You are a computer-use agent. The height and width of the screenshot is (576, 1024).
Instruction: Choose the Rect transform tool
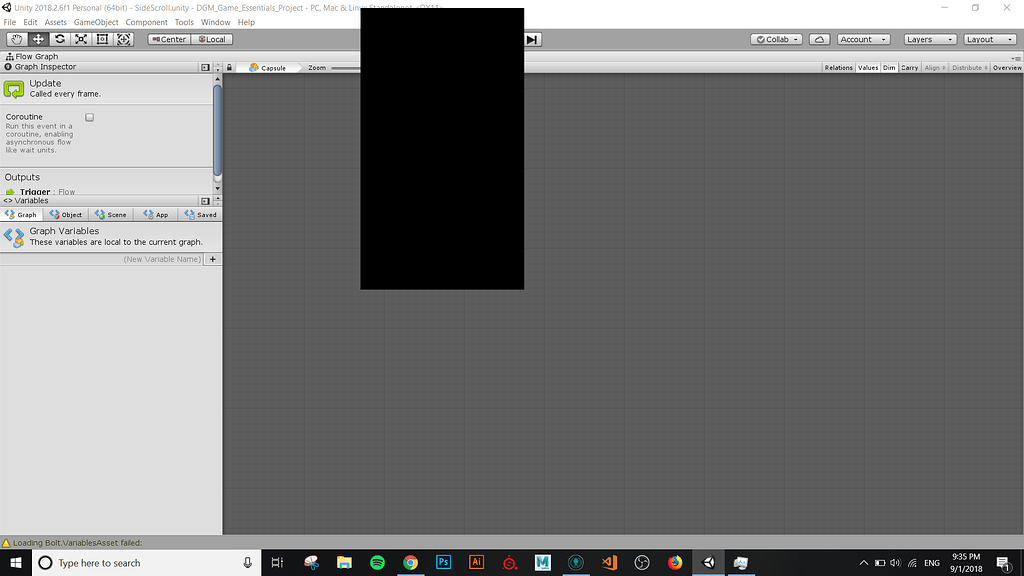(102, 38)
